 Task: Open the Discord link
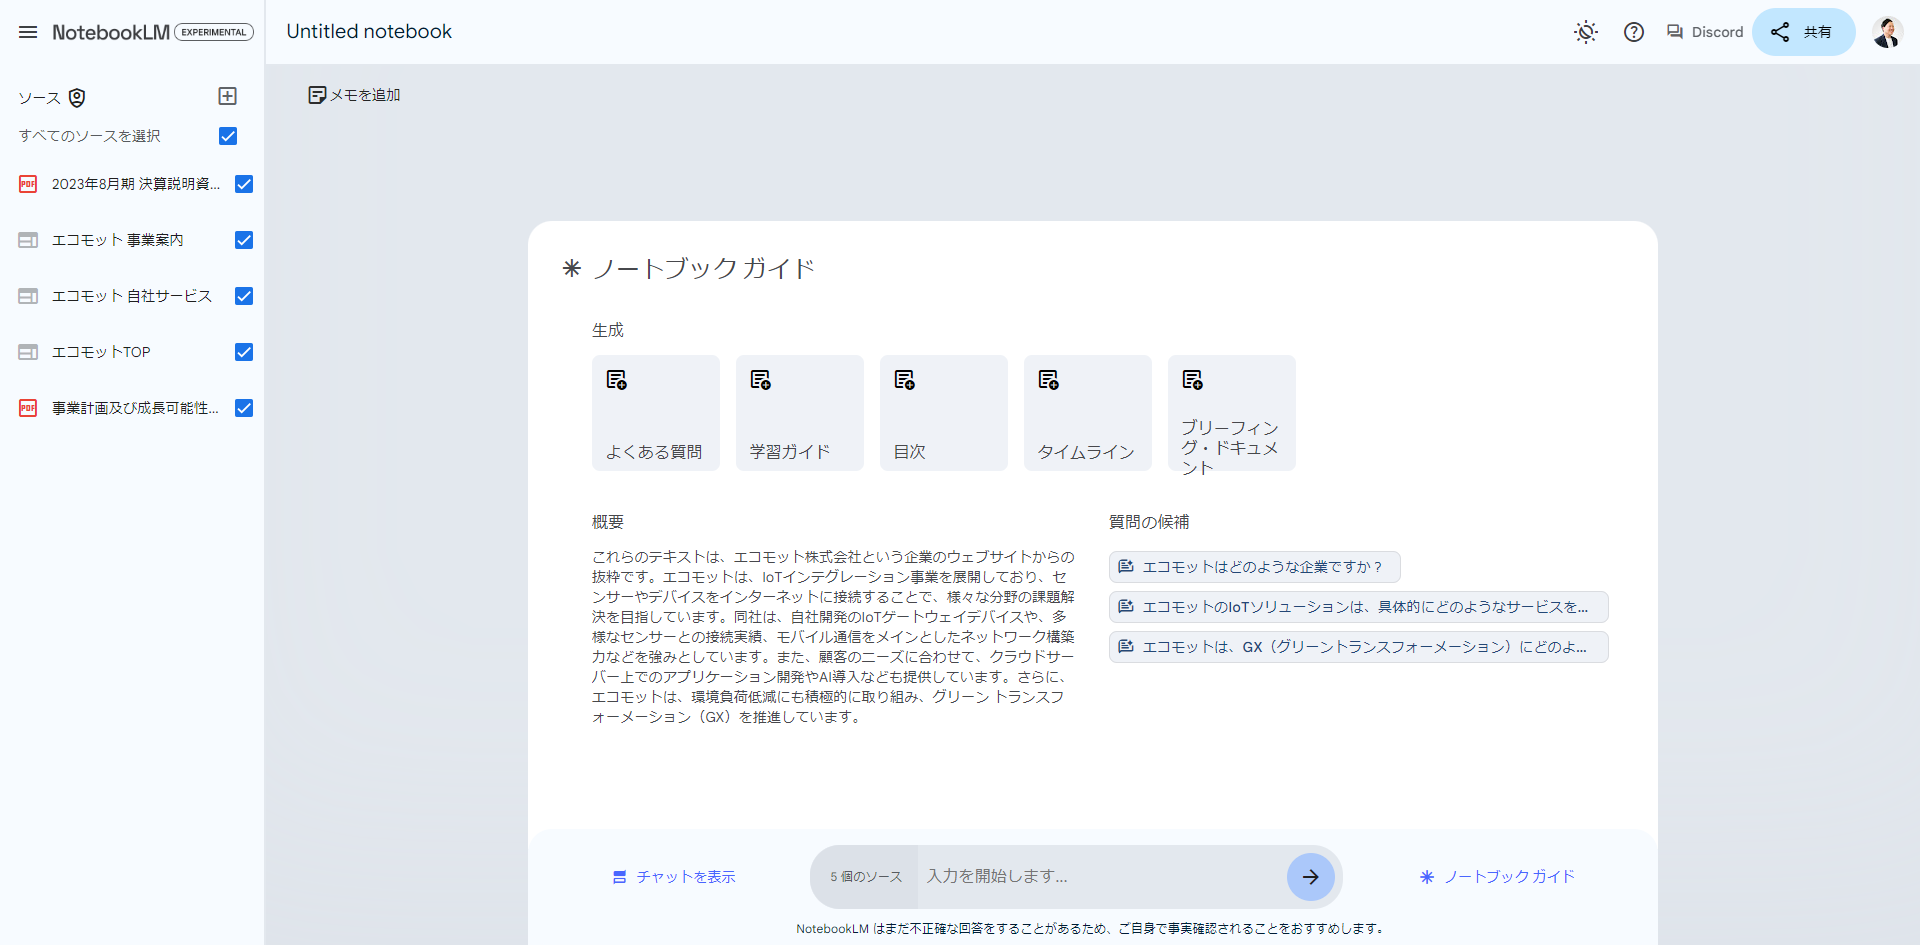(1705, 32)
